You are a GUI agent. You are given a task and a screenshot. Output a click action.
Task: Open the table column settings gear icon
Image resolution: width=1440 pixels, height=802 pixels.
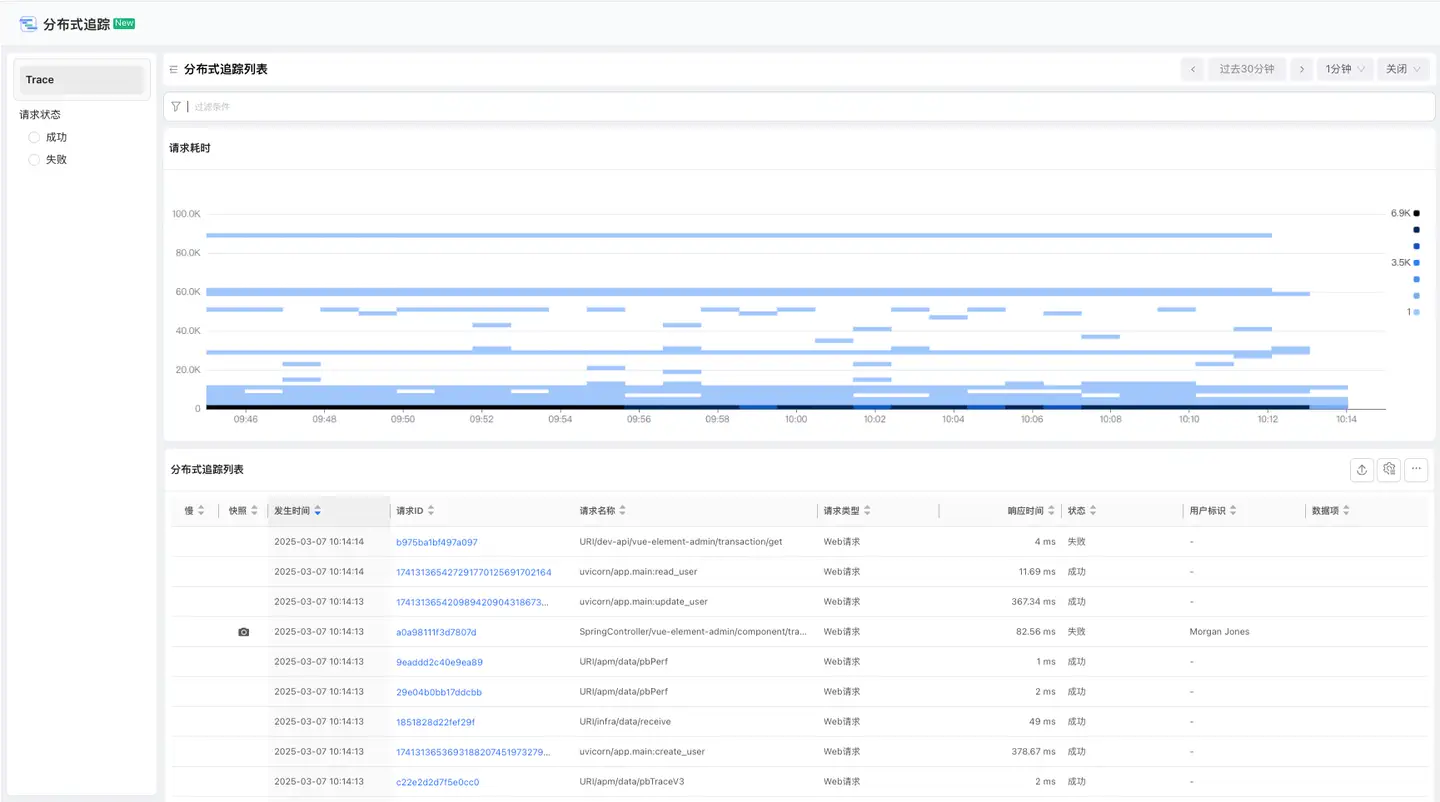pyautogui.click(x=1389, y=470)
